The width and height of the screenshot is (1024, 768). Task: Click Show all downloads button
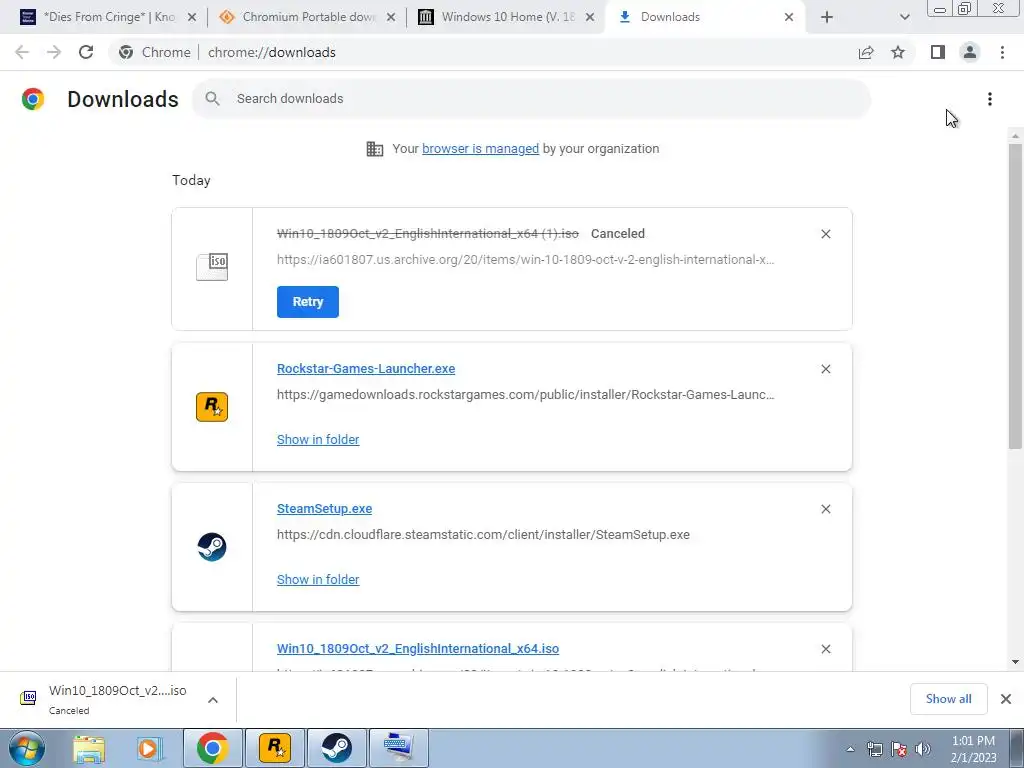948,699
